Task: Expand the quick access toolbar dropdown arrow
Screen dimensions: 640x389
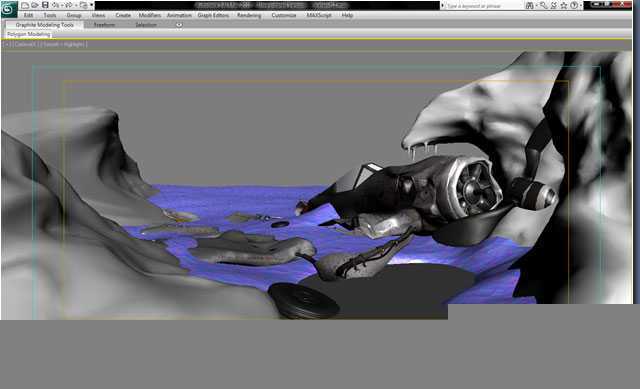Action: [x=91, y=5]
